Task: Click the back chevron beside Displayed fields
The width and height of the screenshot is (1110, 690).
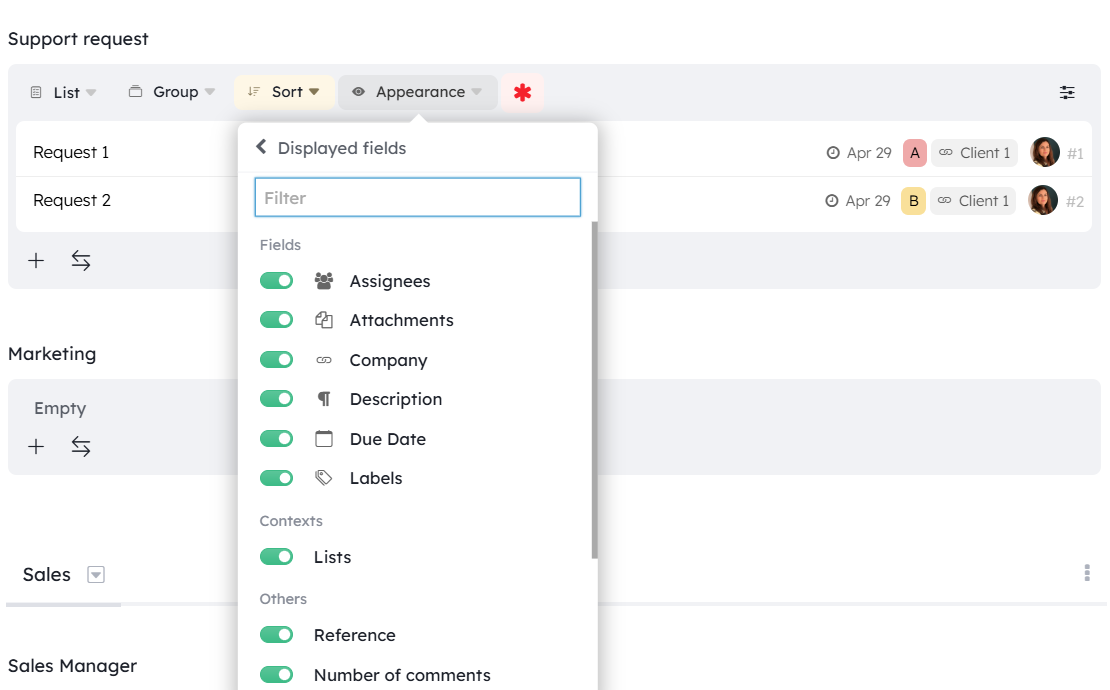Action: click(262, 147)
